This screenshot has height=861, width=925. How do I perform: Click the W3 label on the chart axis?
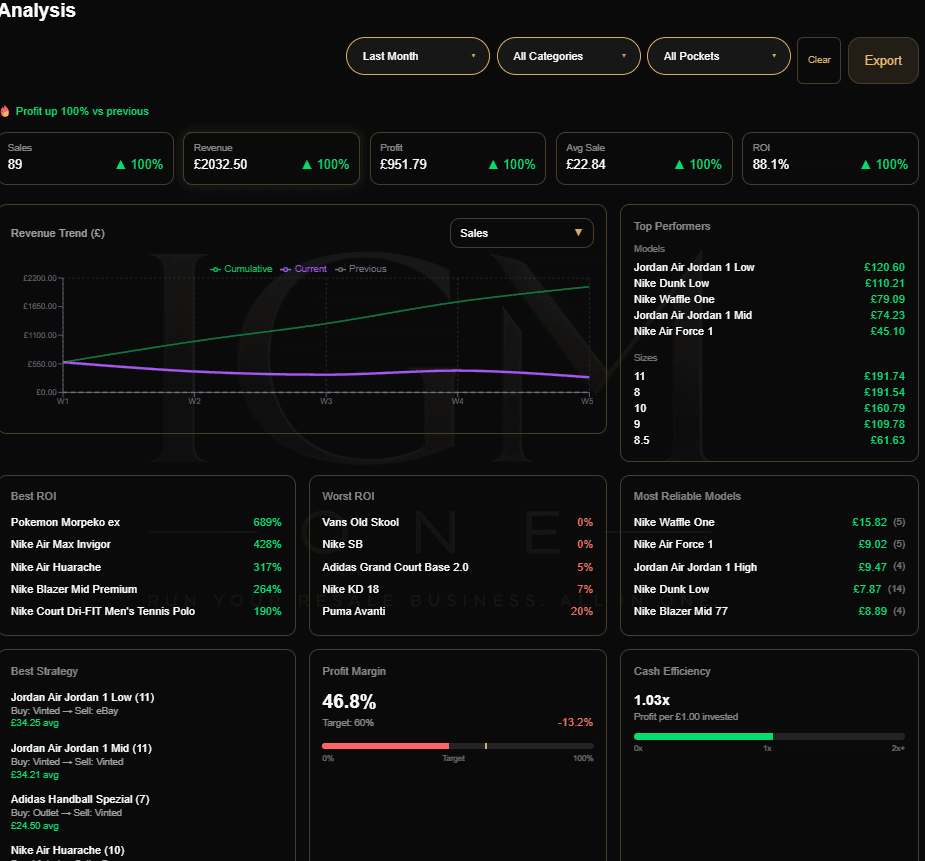tap(326, 401)
